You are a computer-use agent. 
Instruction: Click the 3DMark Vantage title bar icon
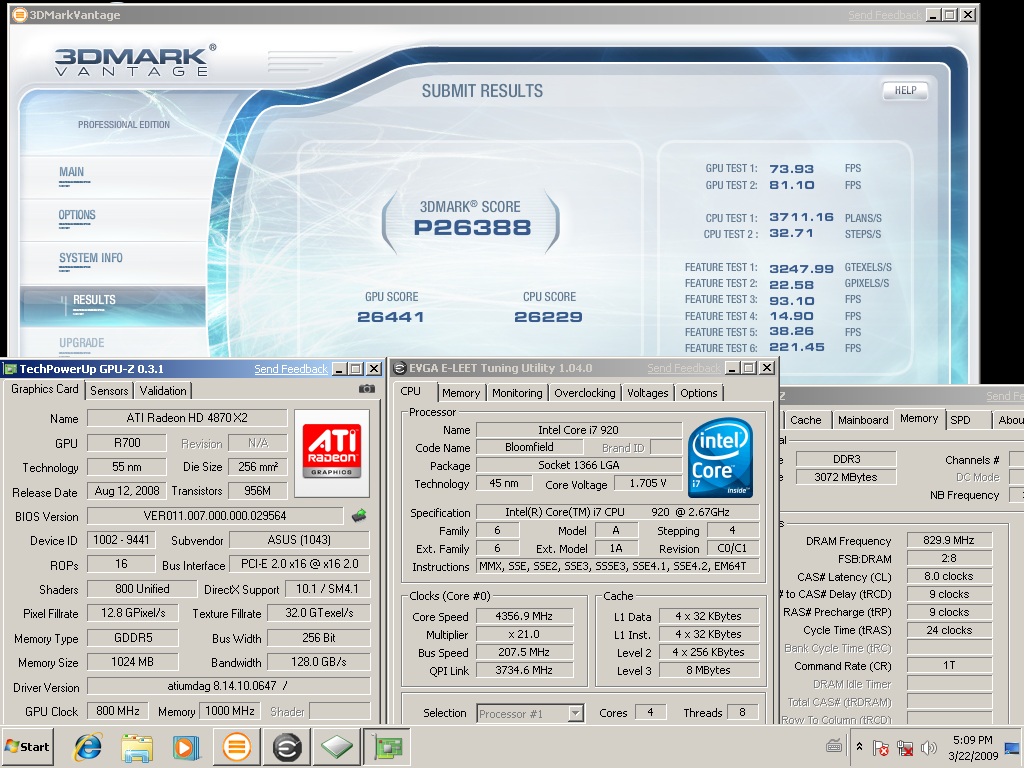20,14
